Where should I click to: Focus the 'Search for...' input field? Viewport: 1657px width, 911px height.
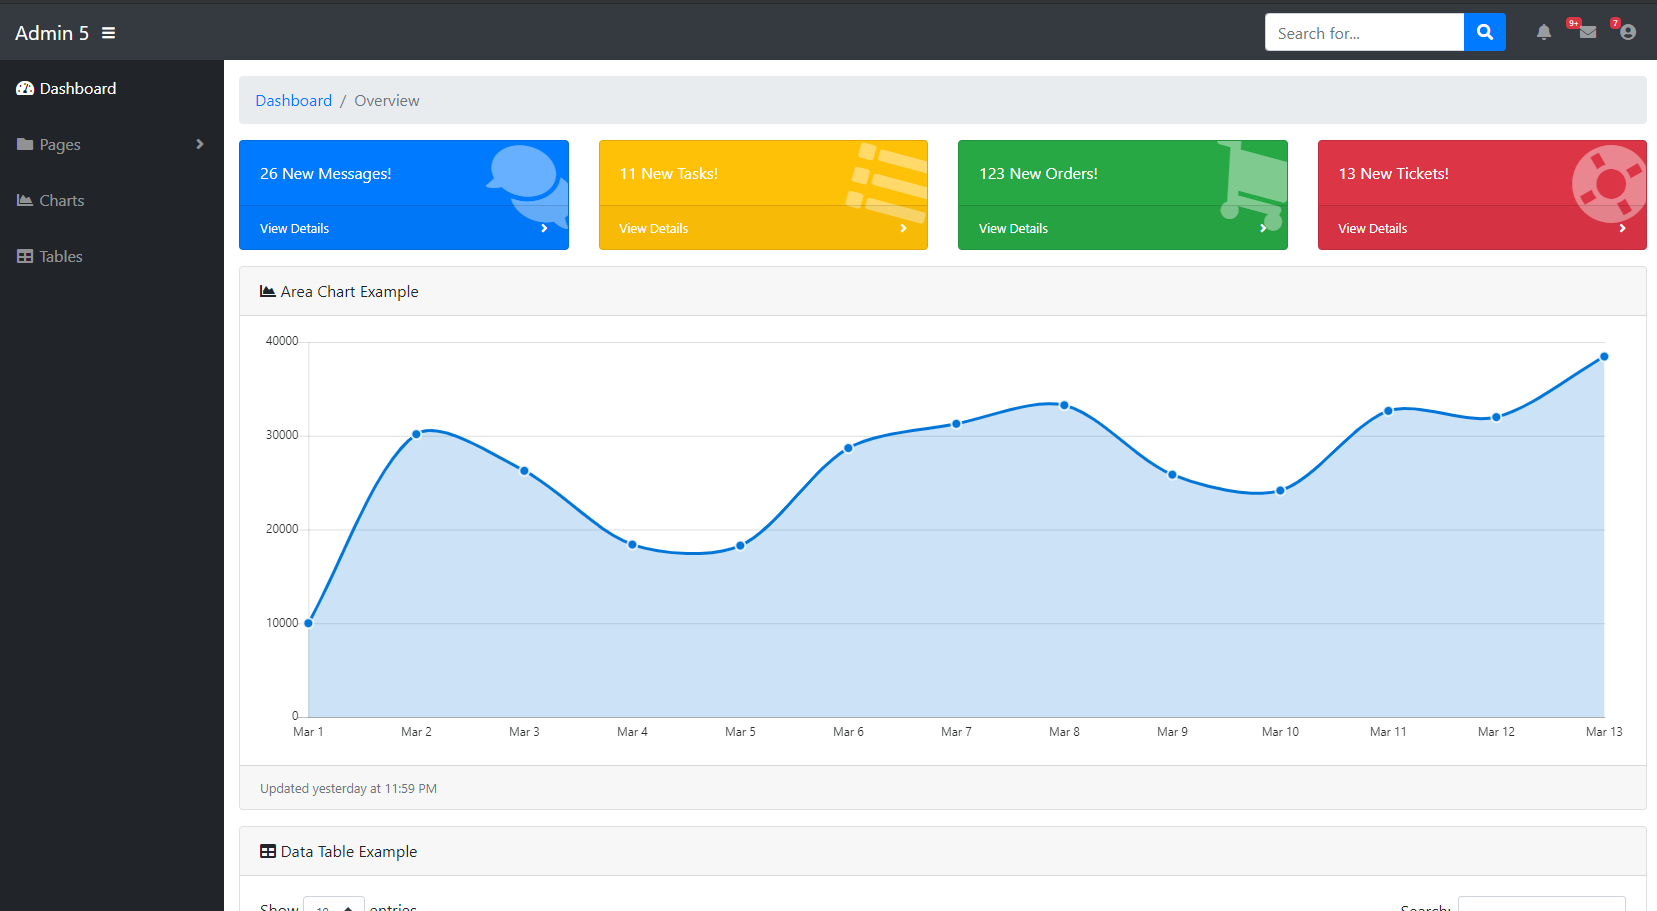tap(1364, 33)
